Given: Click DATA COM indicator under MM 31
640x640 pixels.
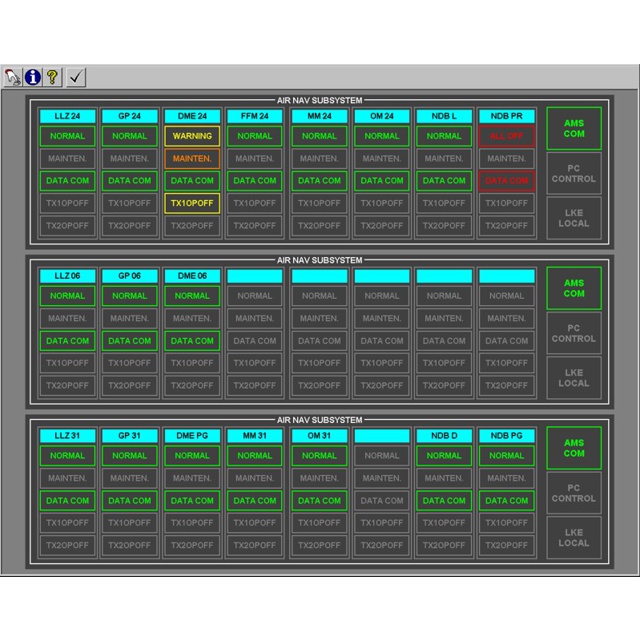Looking at the screenshot, I should point(255,501).
